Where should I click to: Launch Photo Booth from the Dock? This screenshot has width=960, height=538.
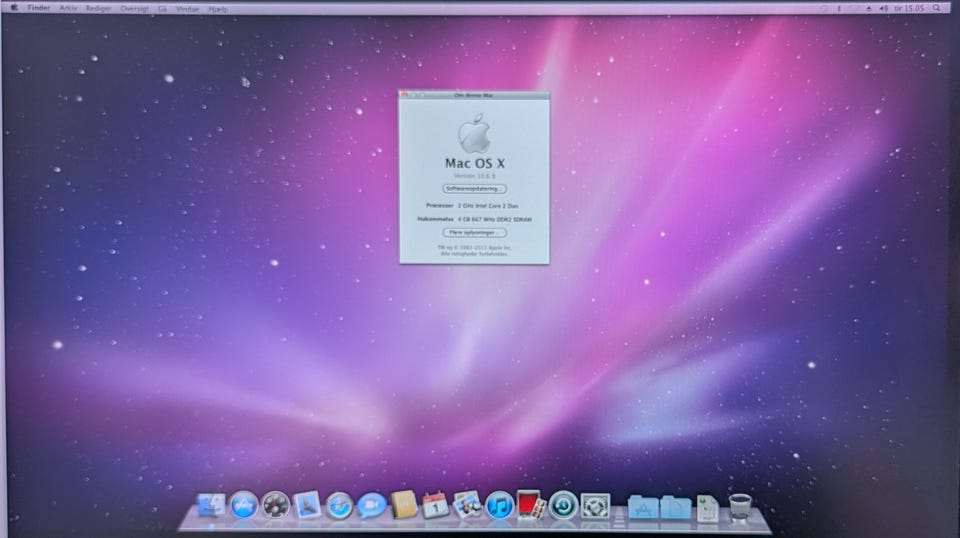coord(530,505)
